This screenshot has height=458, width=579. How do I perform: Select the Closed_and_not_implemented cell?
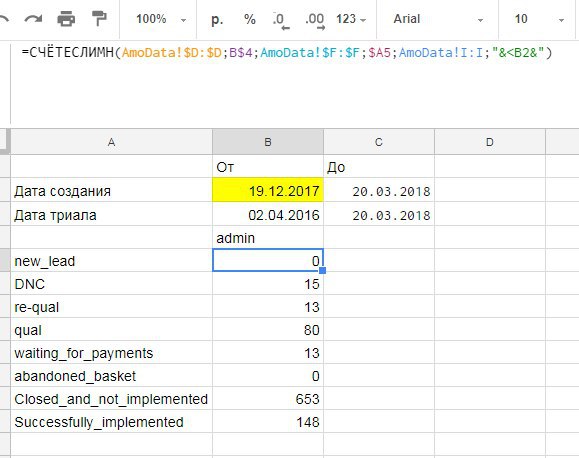click(112, 399)
